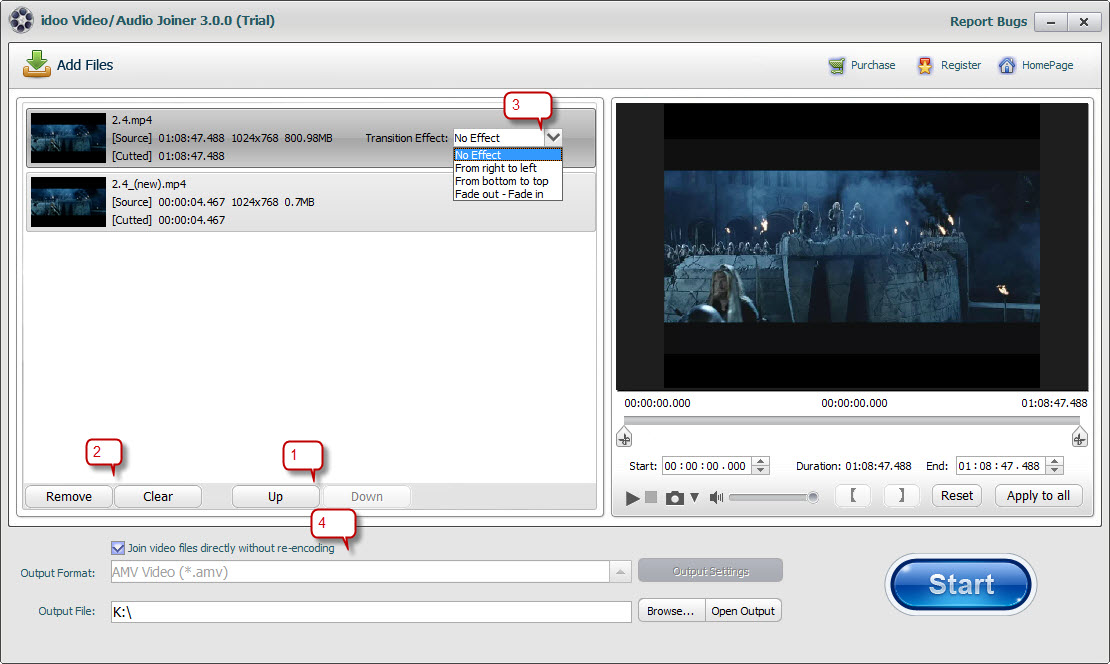
Task: Move file Up in the list
Action: 275,497
